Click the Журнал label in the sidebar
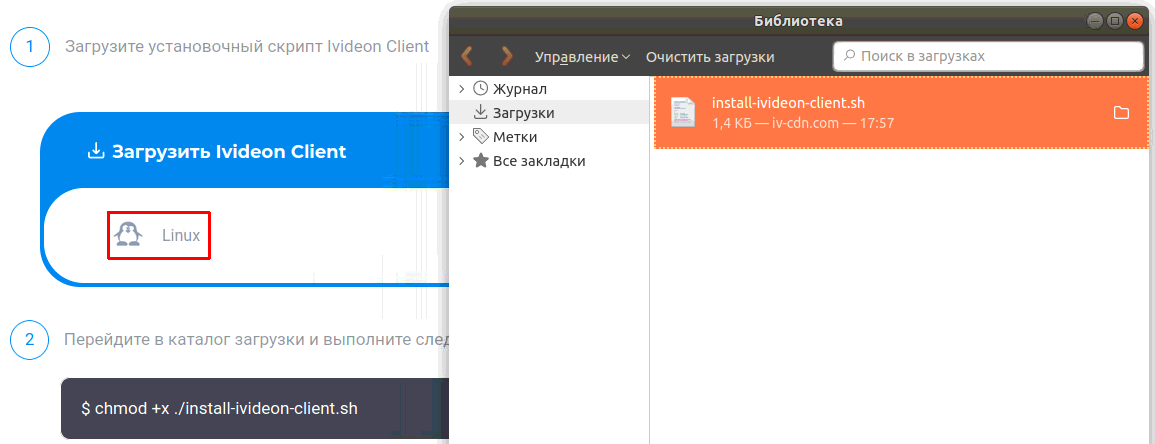The image size is (1155, 444). (x=519, y=89)
